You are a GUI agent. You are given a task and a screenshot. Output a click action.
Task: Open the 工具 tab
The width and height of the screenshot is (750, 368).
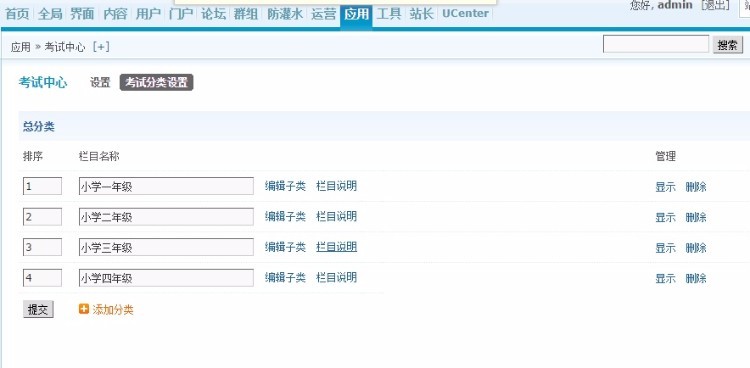click(x=389, y=13)
